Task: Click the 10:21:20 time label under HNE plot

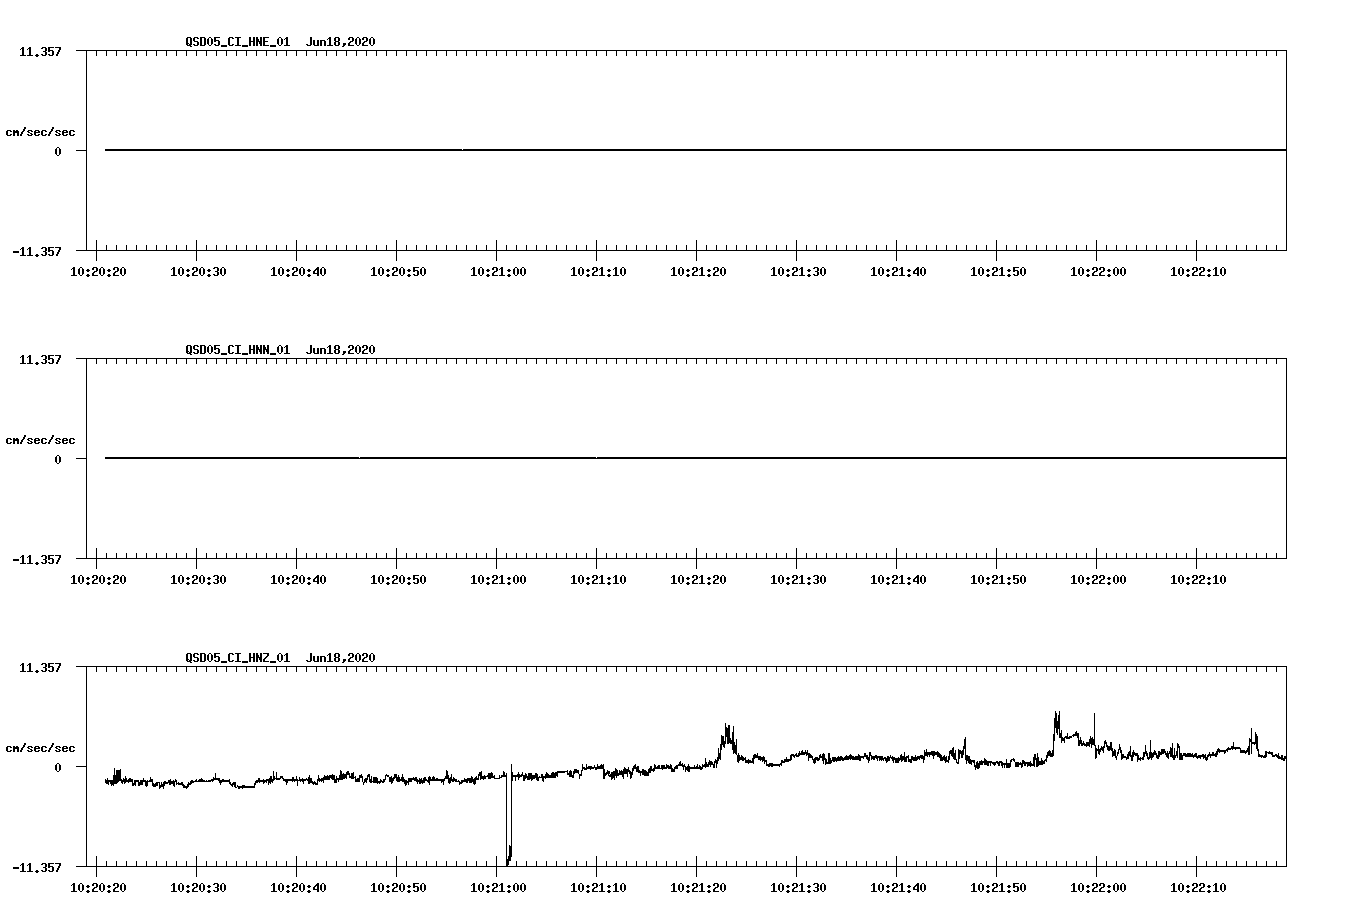Action: [698, 272]
